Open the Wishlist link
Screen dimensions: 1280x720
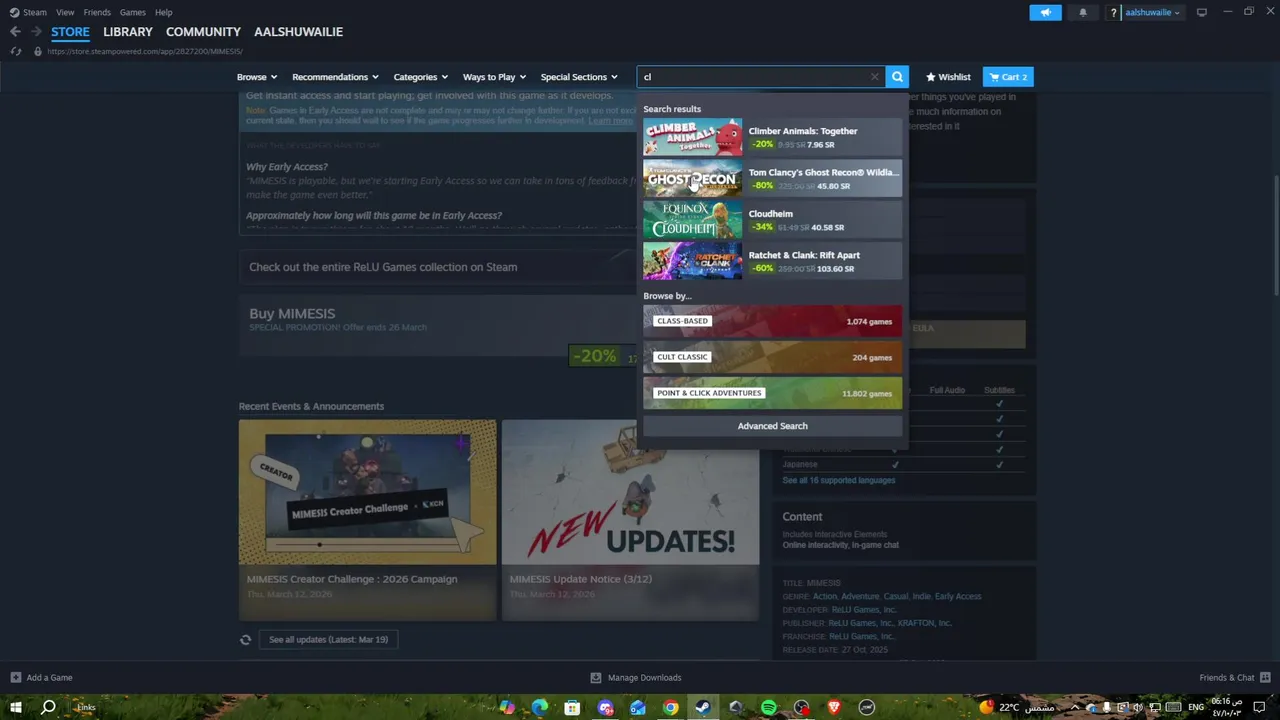(x=948, y=77)
